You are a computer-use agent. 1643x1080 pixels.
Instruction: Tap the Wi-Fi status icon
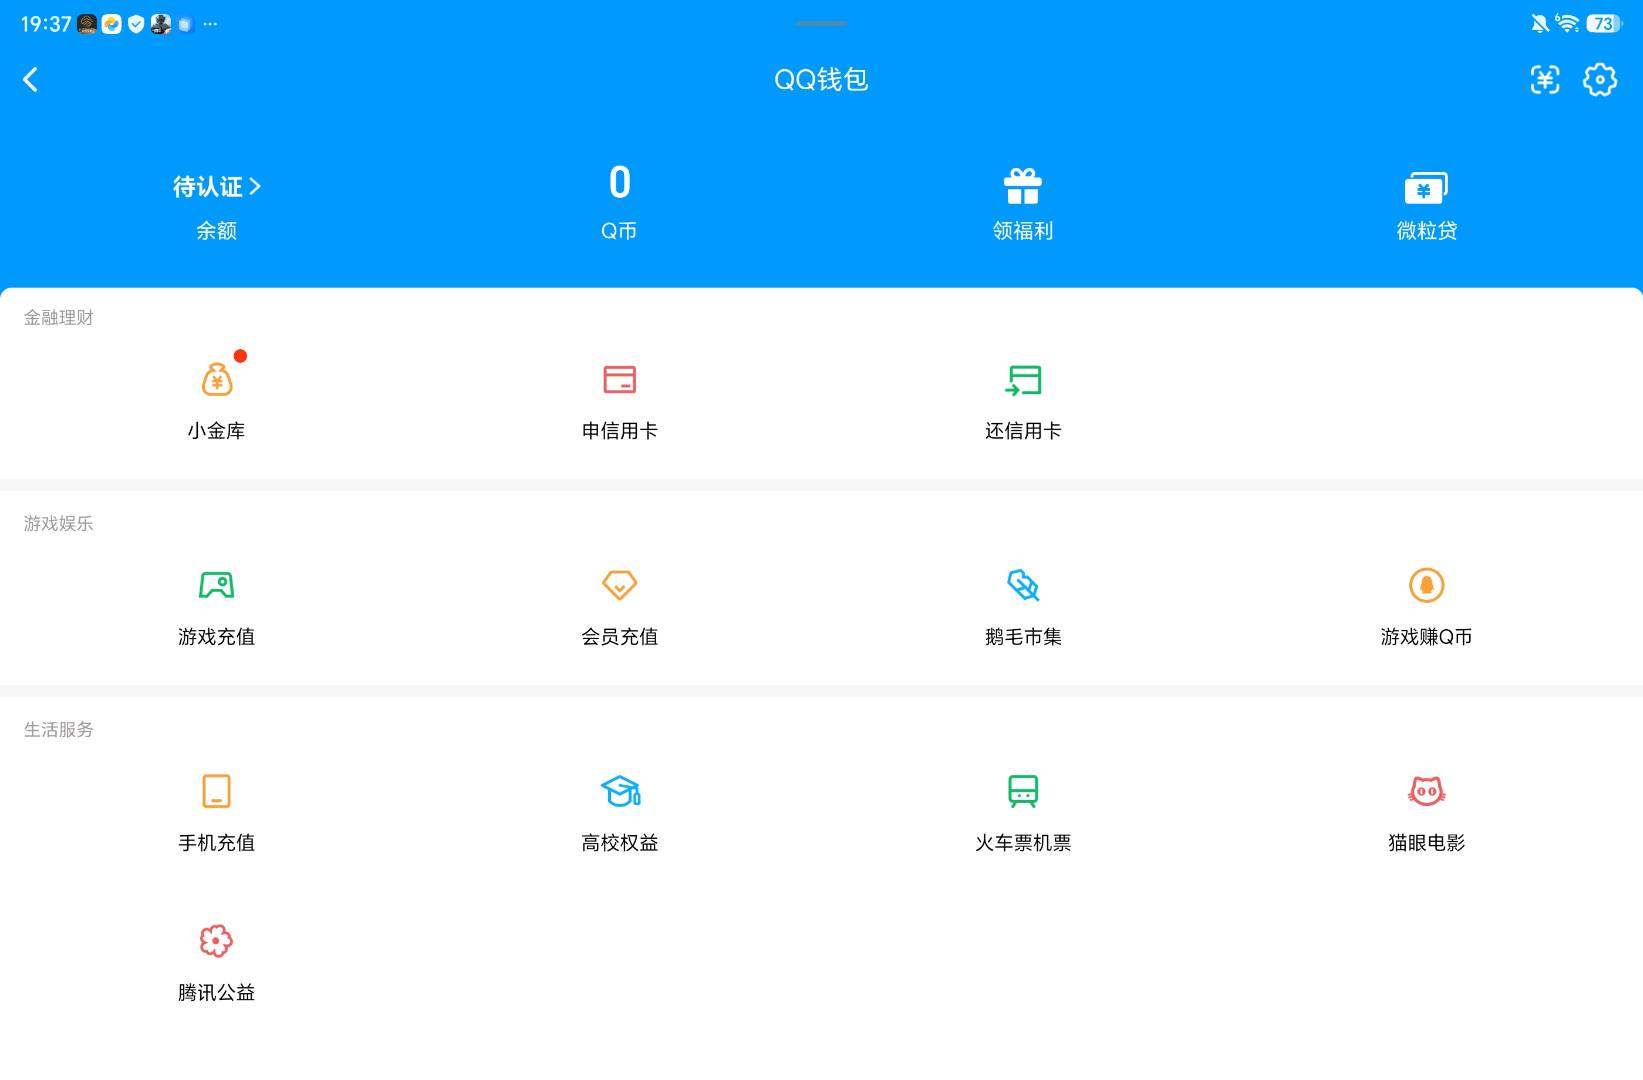pyautogui.click(x=1567, y=23)
